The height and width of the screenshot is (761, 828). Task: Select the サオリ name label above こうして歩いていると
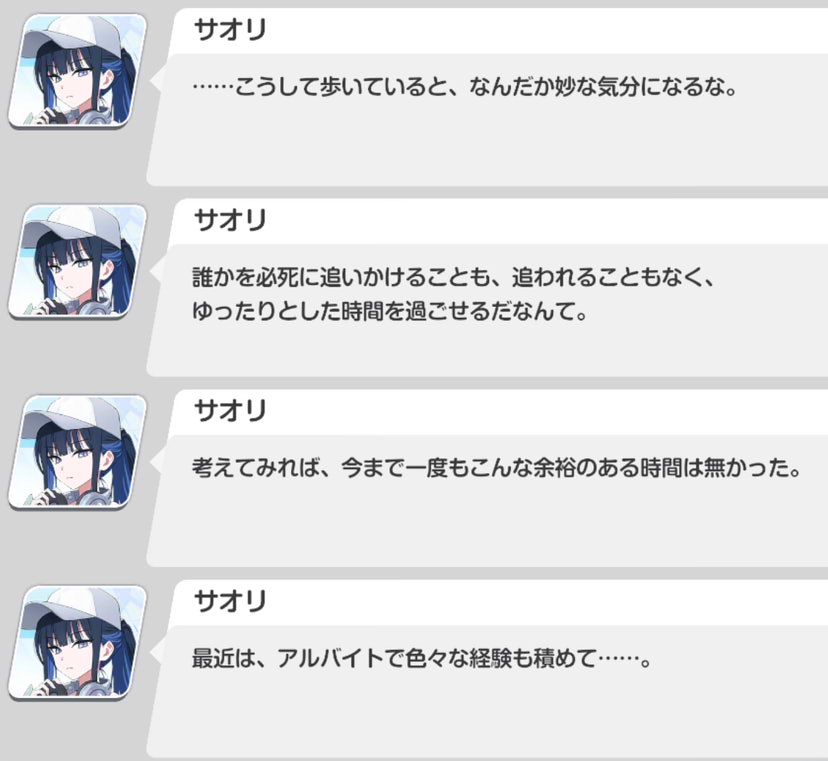click(230, 30)
